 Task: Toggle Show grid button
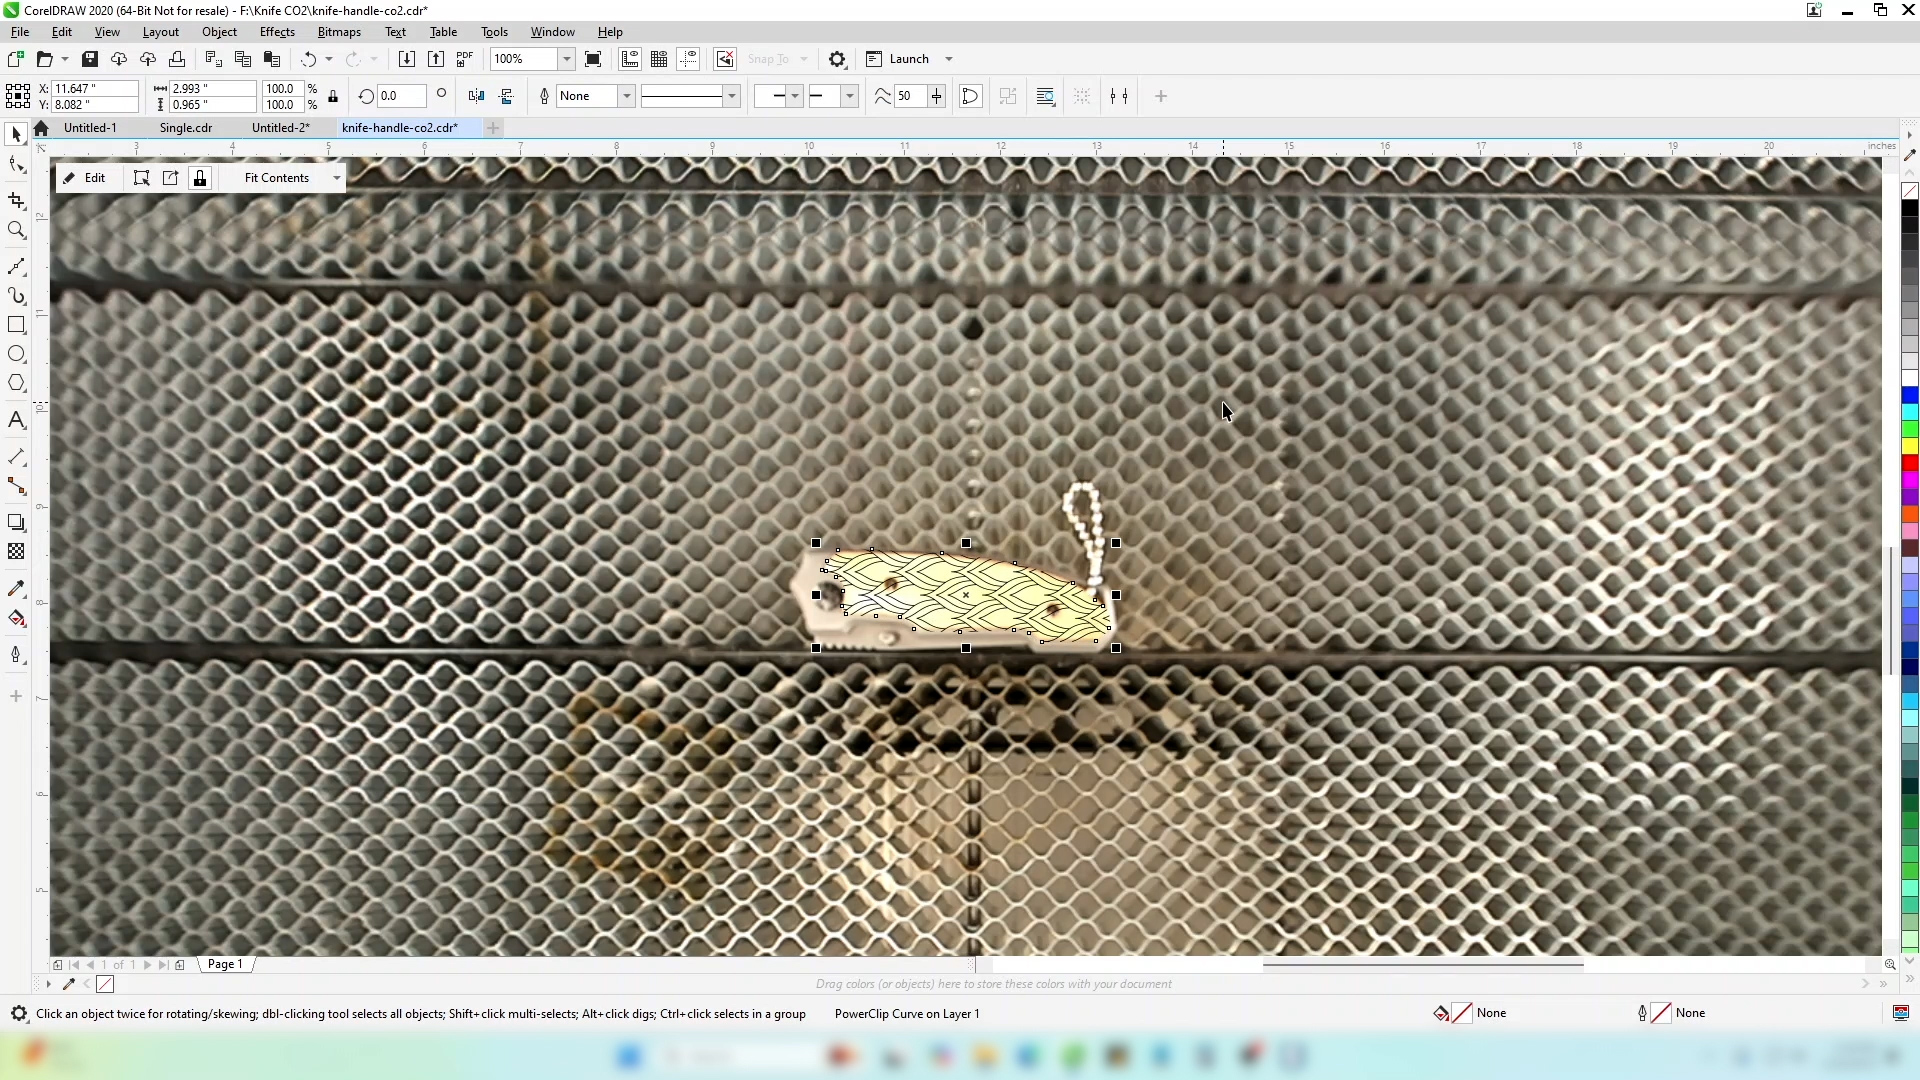659,59
